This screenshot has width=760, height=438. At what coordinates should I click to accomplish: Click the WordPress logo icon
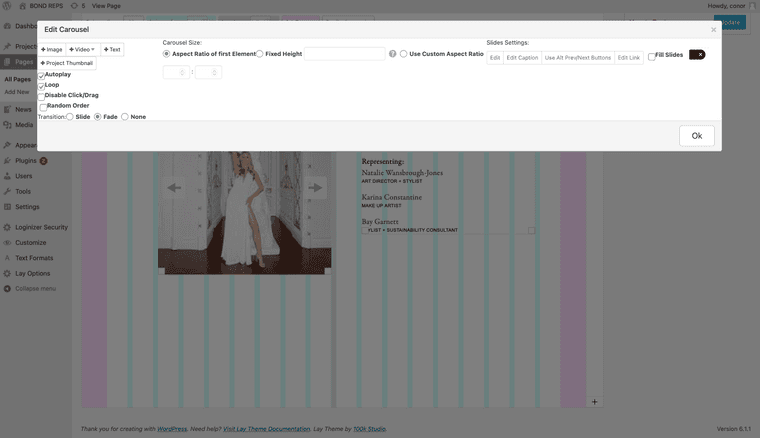click(x=8, y=6)
